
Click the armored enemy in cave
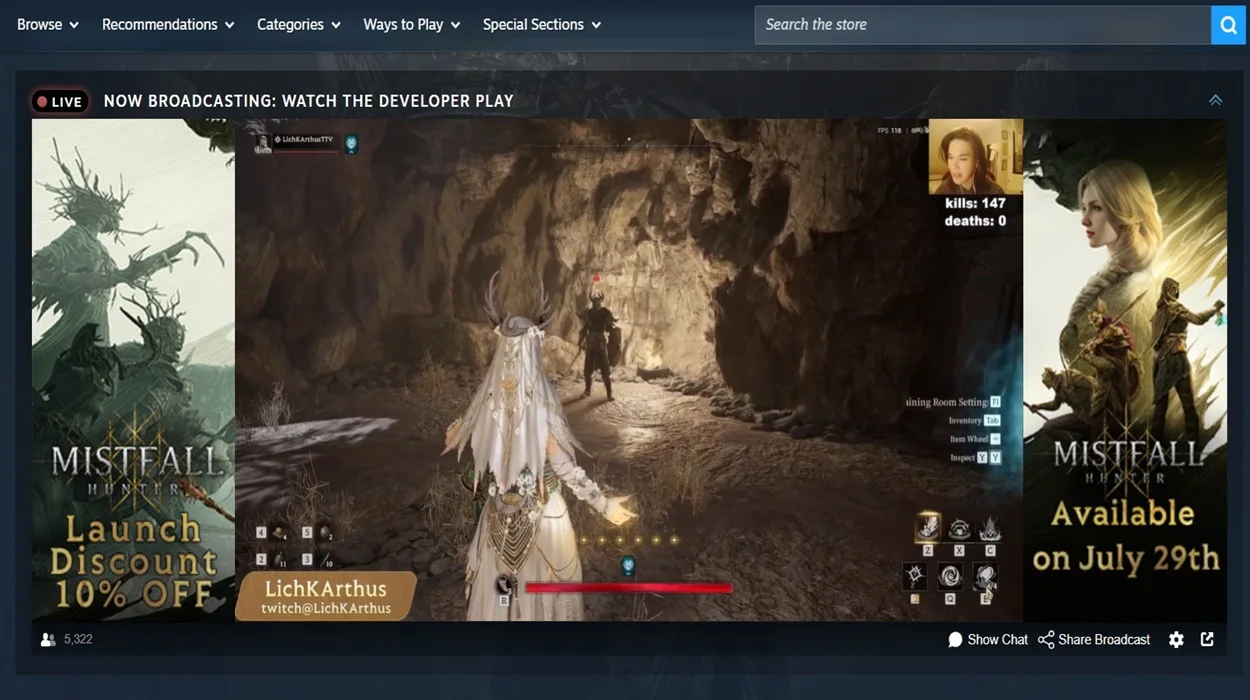(599, 346)
